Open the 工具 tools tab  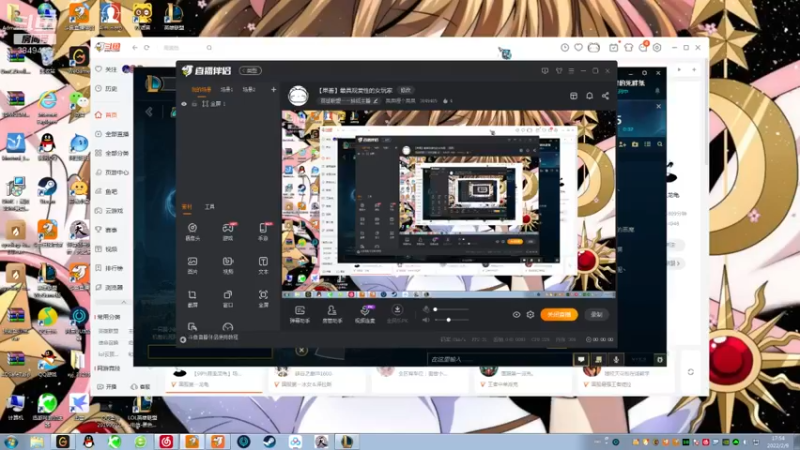210,207
